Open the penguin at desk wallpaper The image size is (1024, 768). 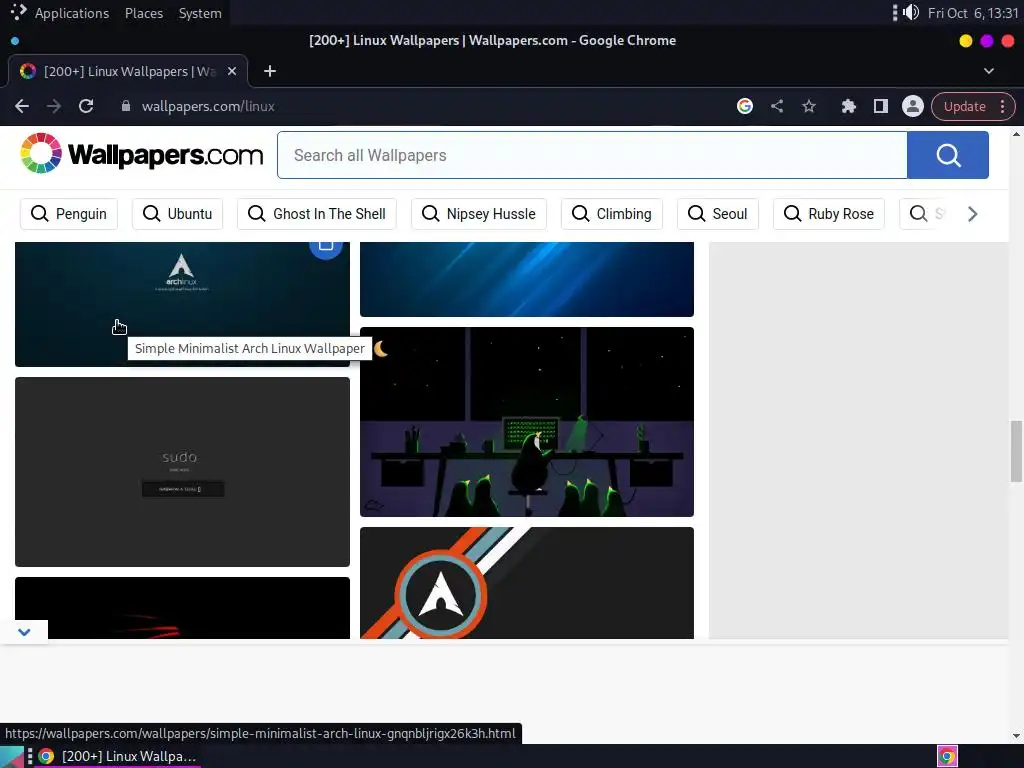(x=526, y=422)
